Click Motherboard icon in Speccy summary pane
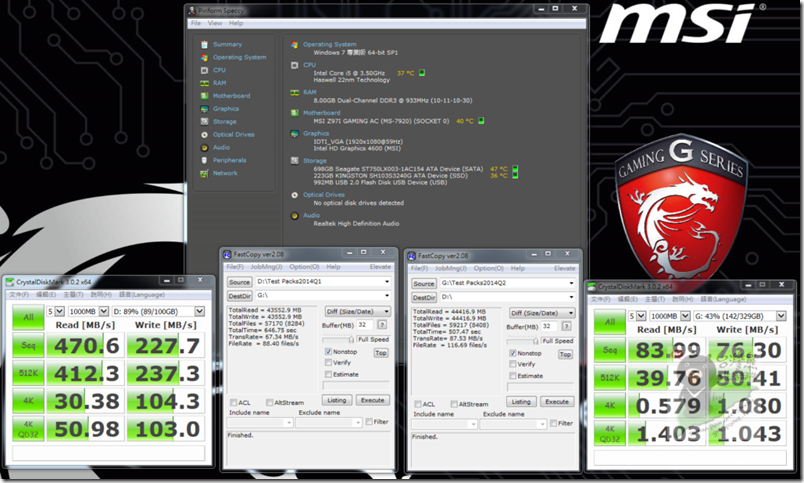The image size is (804, 483). pyautogui.click(x=294, y=113)
